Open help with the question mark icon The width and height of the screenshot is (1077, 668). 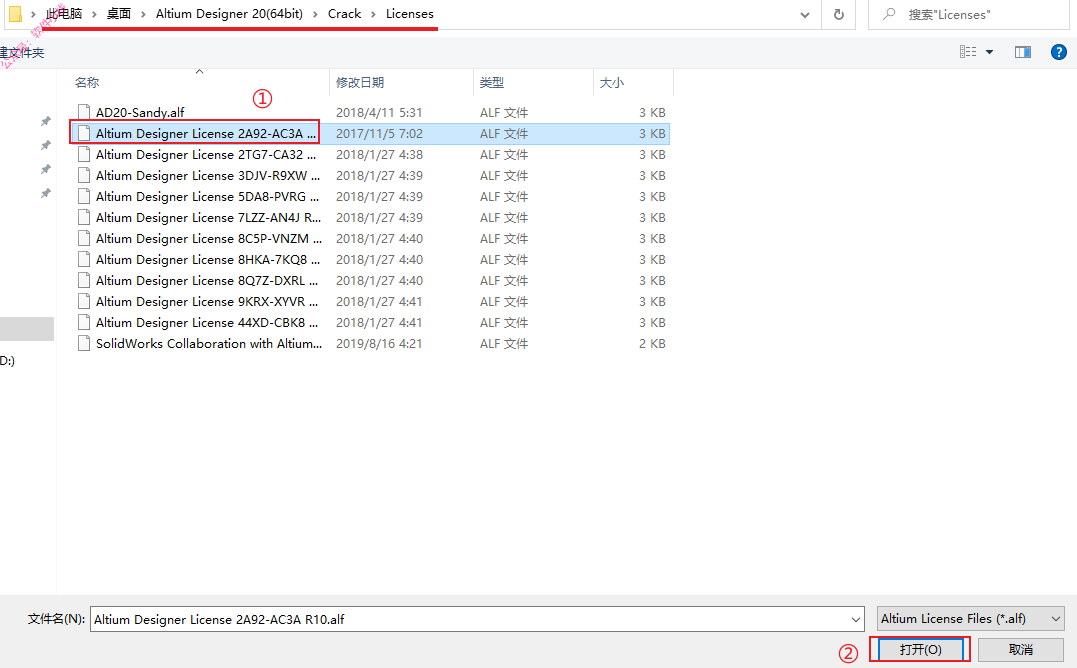(1058, 52)
